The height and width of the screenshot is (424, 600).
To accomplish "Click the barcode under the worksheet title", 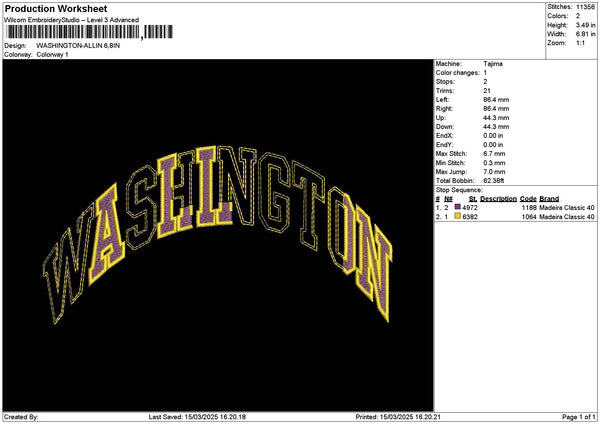I will click(x=90, y=32).
